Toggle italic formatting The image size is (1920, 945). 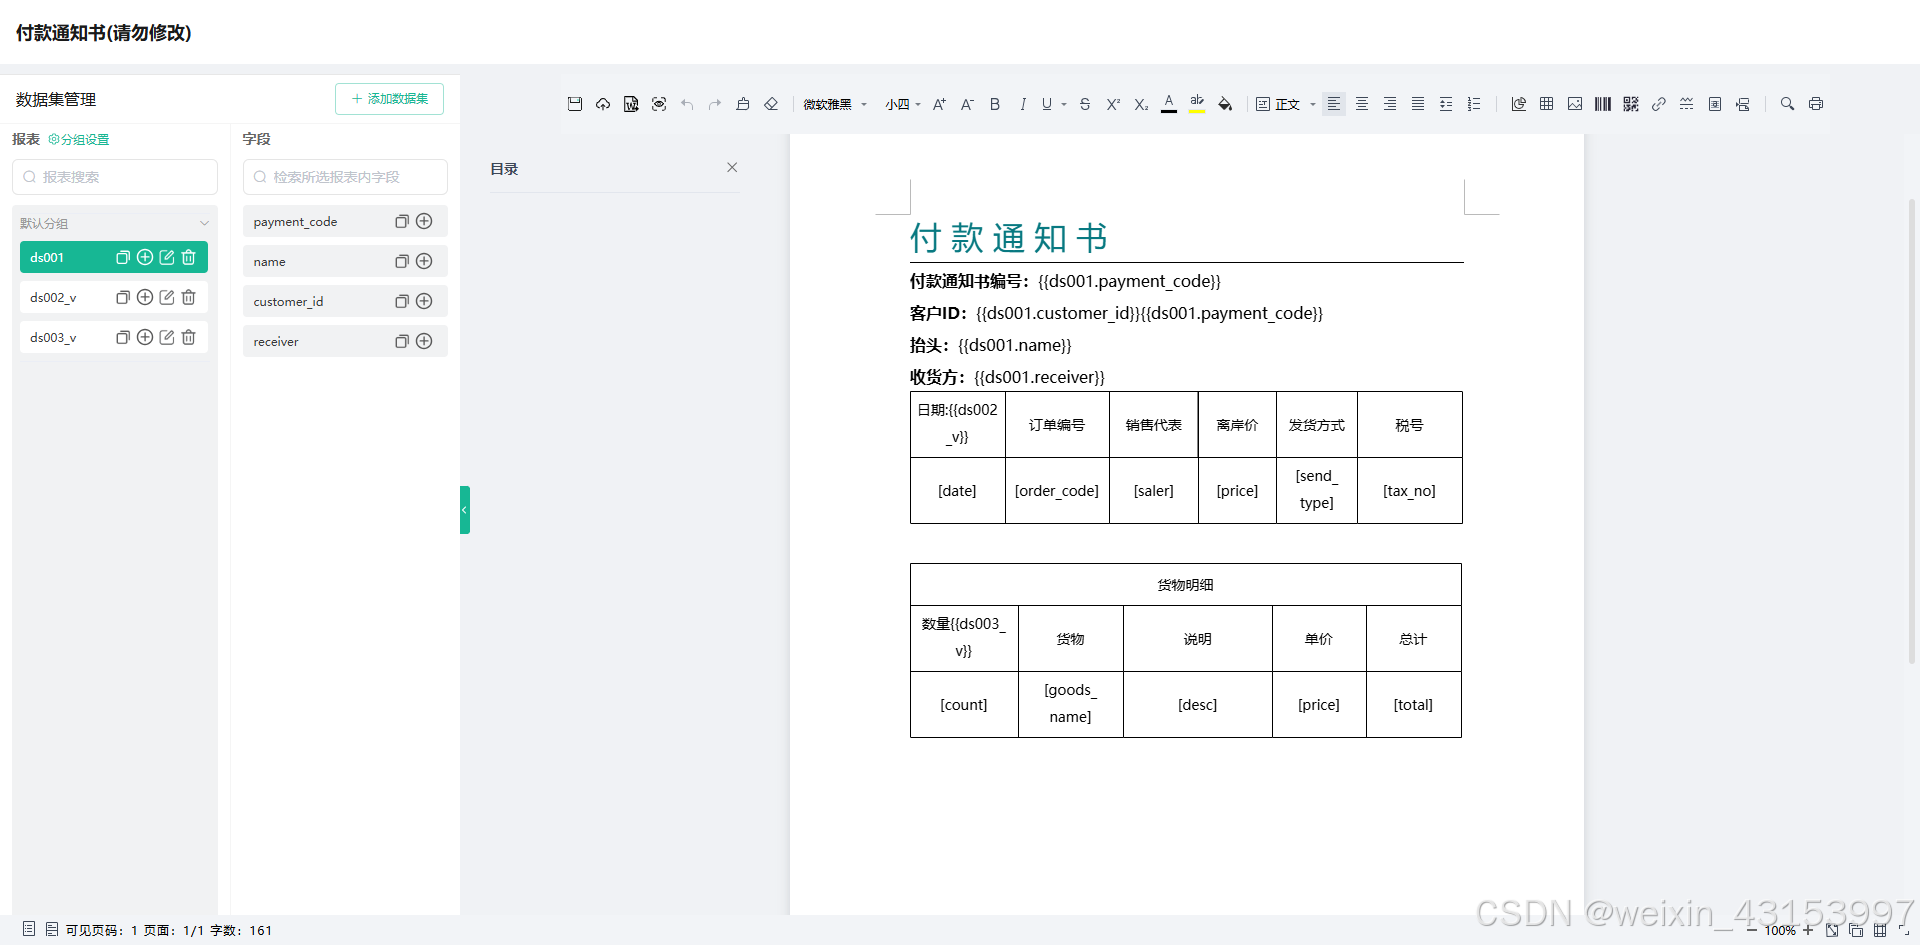(x=1023, y=104)
